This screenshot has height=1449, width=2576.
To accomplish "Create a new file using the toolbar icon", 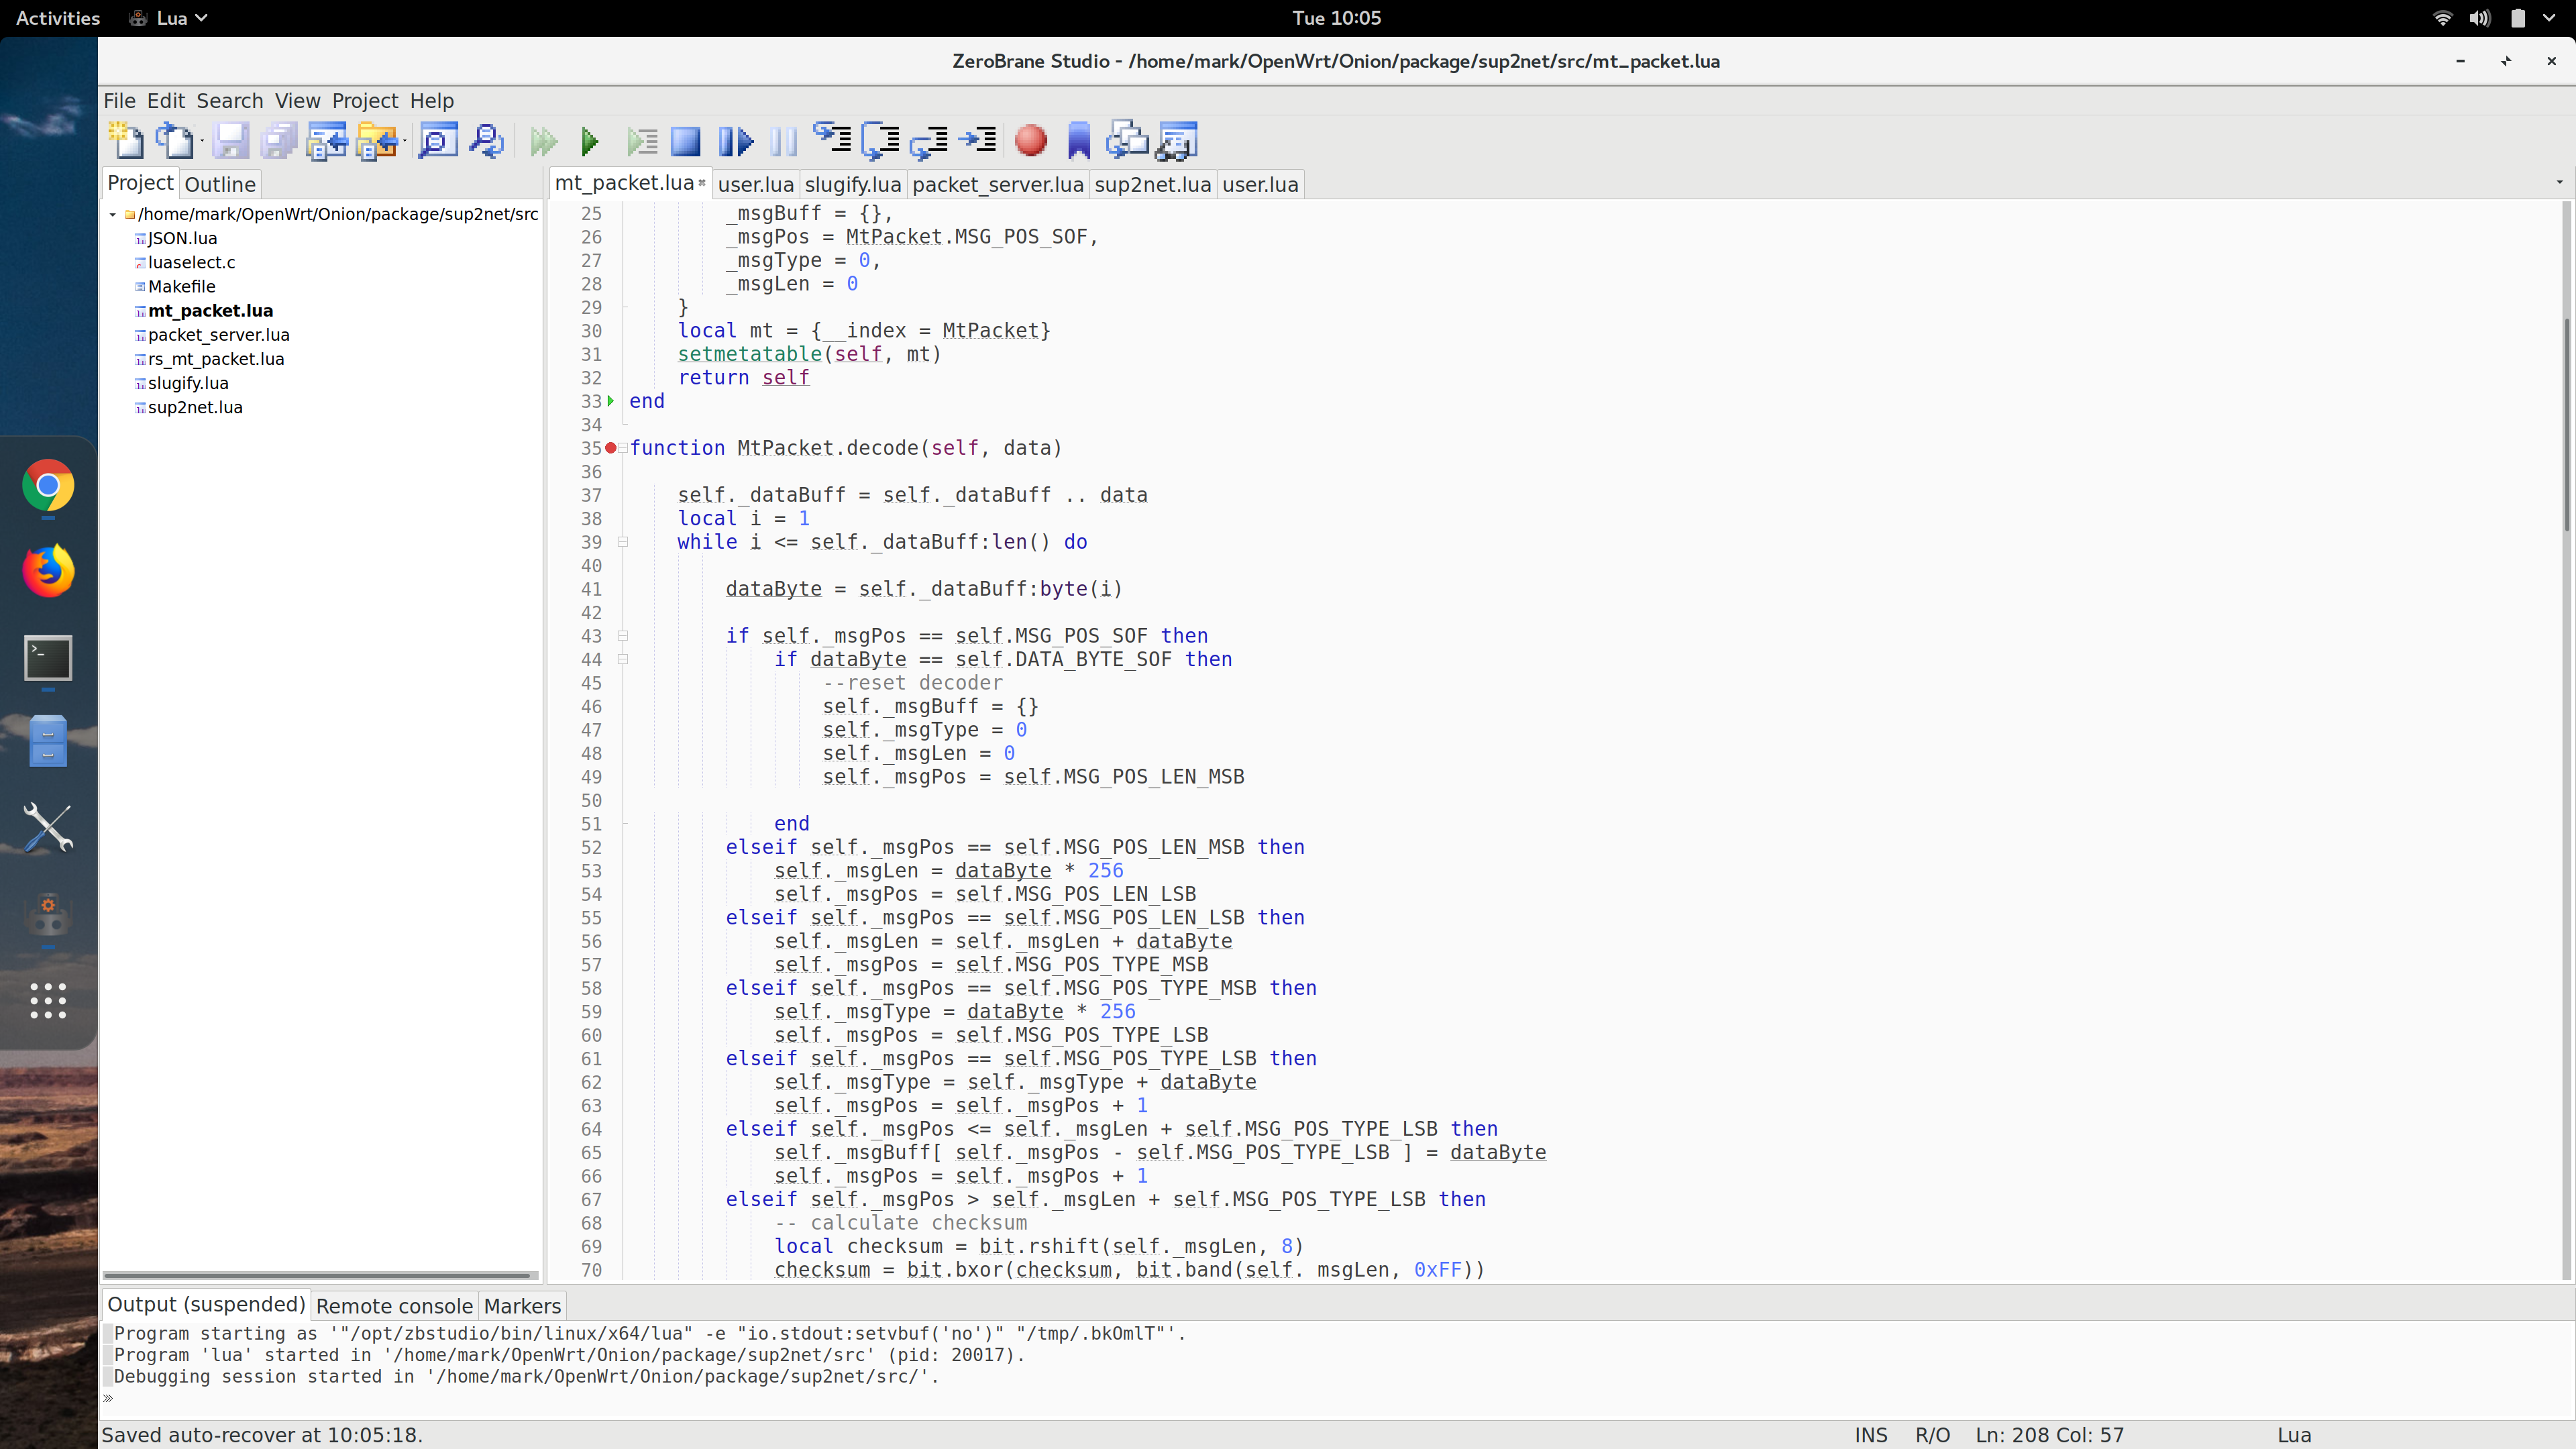I will coord(125,141).
